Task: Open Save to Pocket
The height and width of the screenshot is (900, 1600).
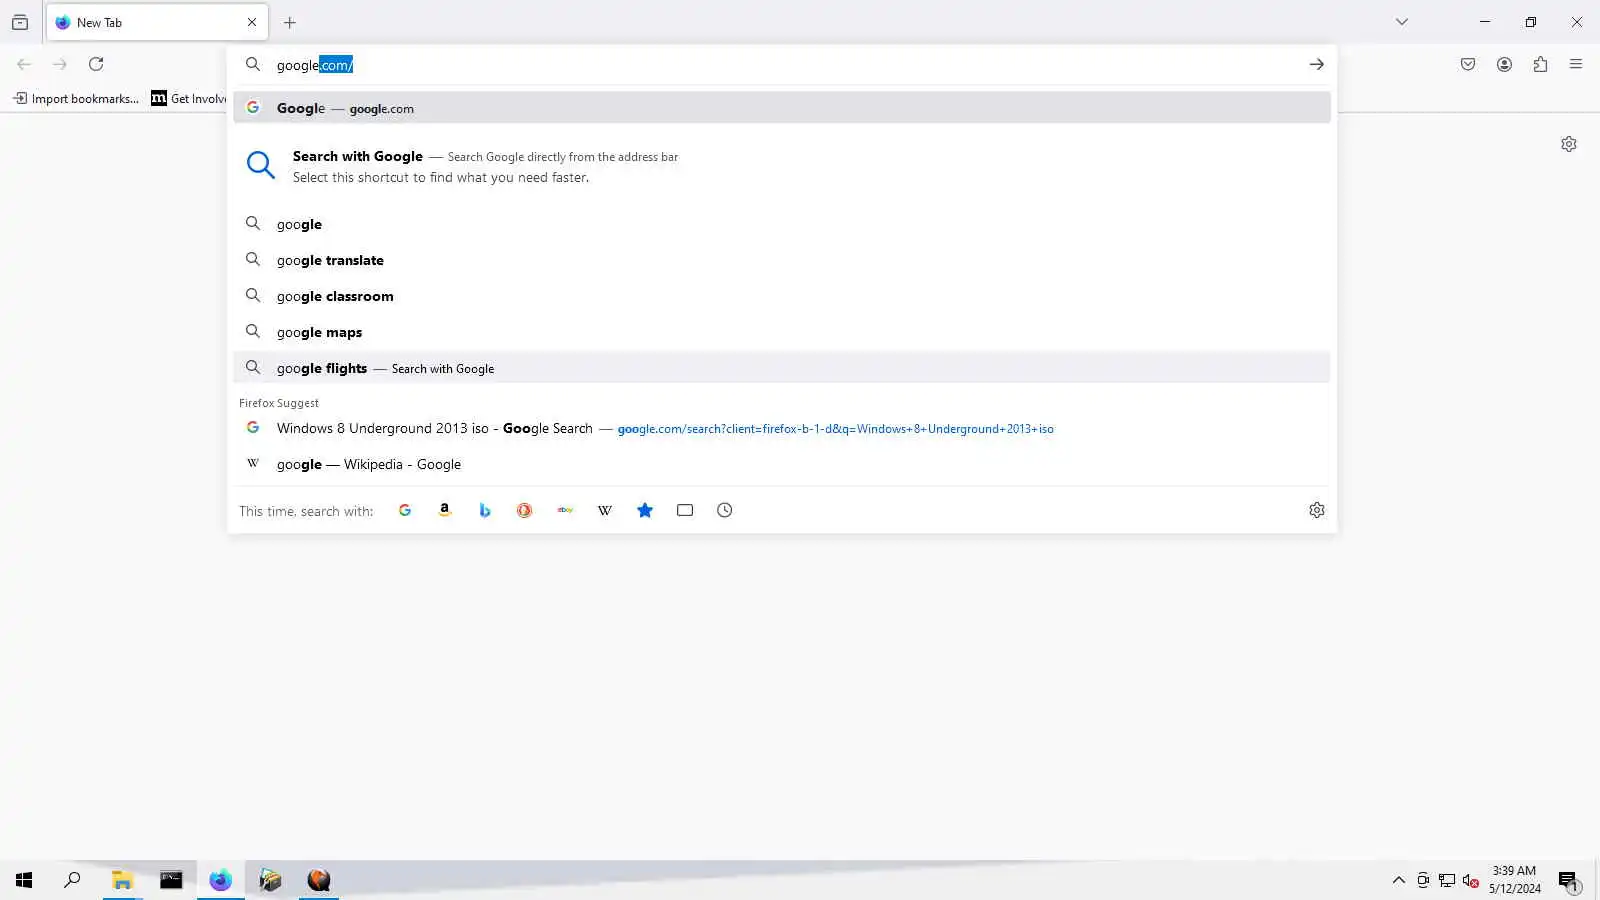Action: coord(1468,64)
